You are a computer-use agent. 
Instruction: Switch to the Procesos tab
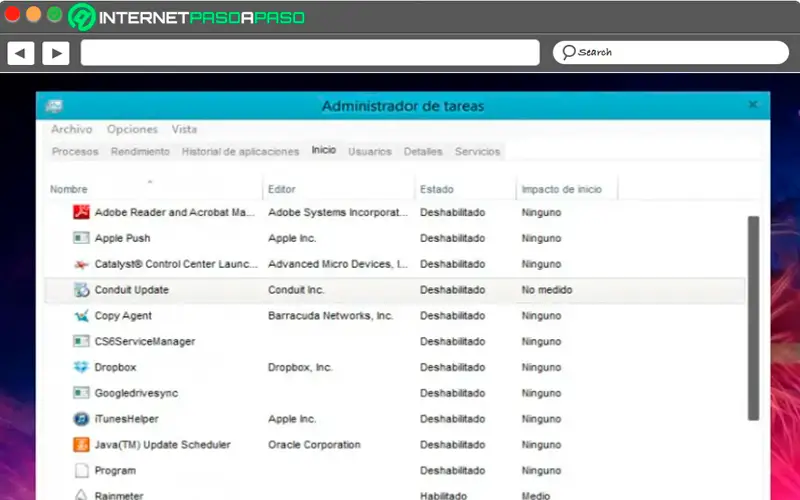[x=75, y=152]
